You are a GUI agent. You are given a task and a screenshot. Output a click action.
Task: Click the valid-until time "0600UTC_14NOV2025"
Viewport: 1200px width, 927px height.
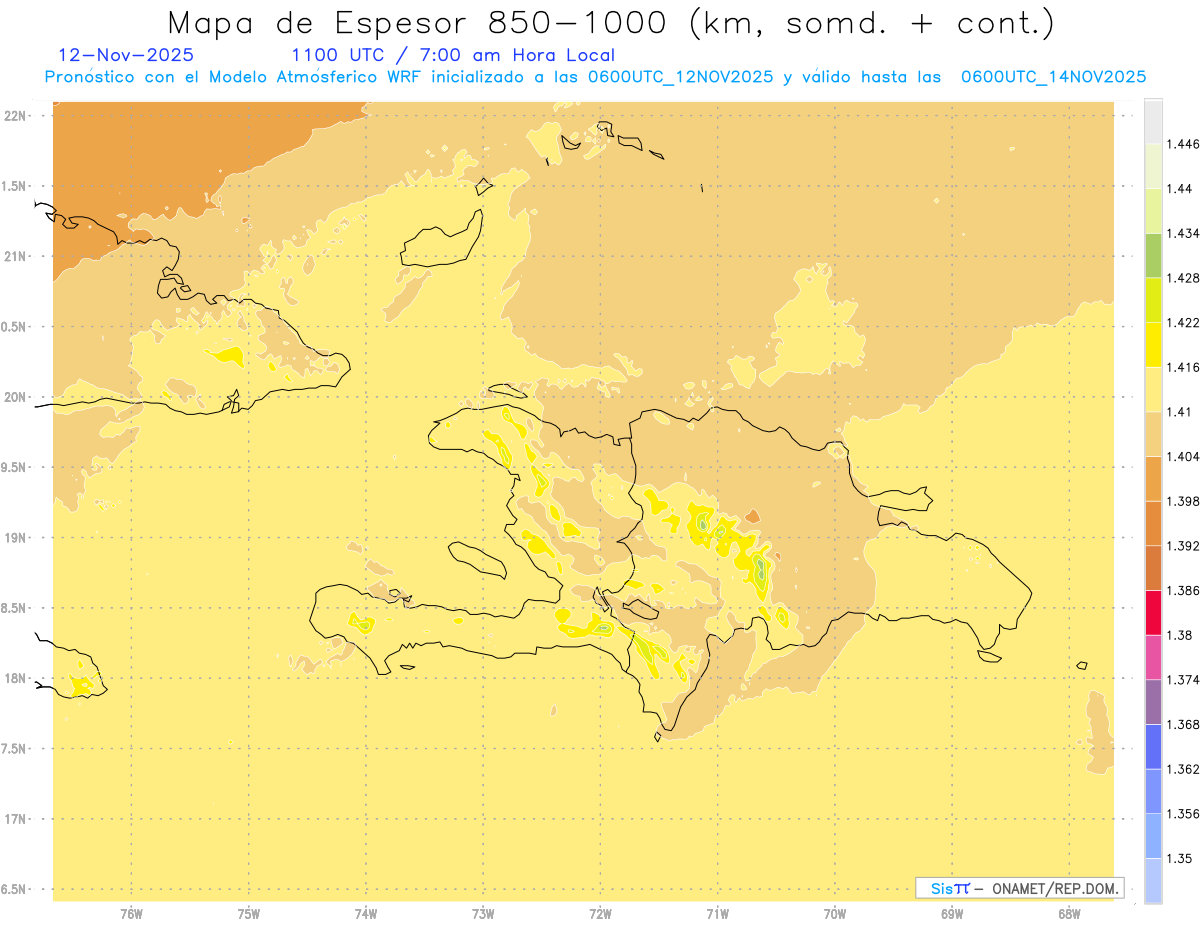click(1053, 77)
